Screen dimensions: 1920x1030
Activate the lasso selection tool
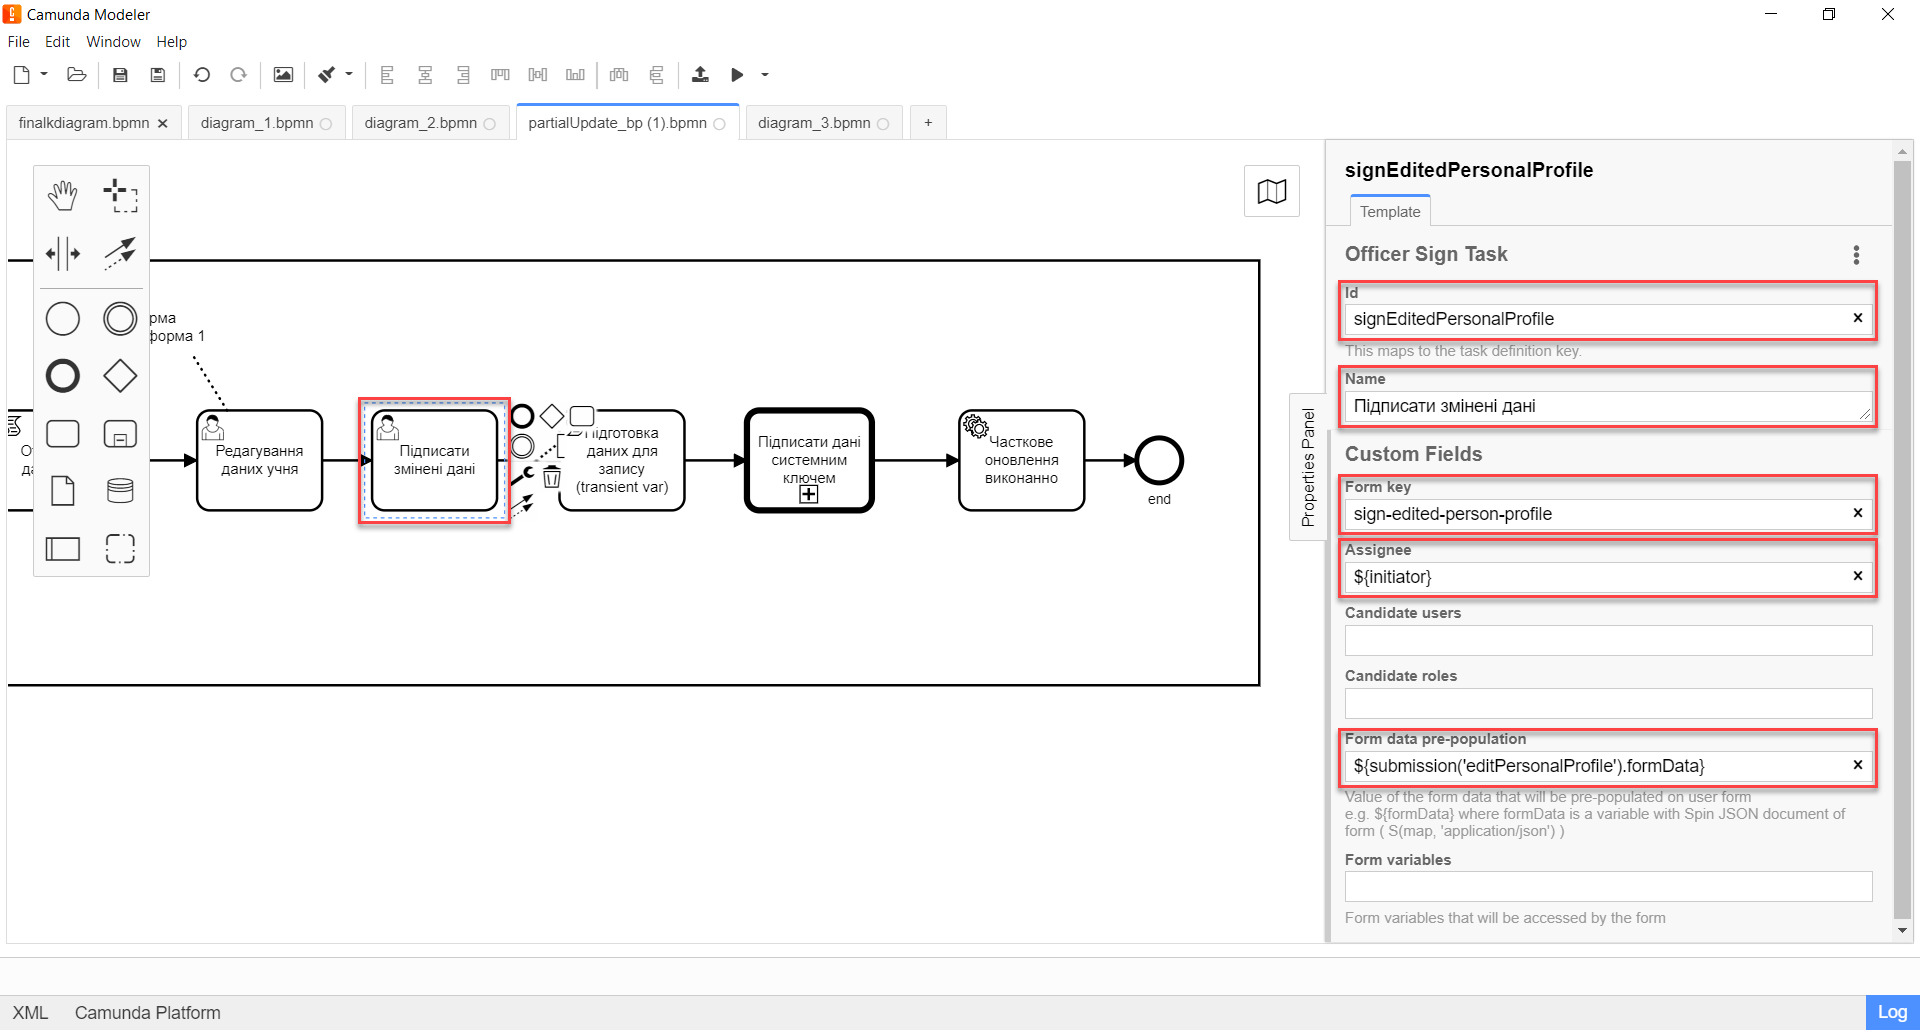120,195
